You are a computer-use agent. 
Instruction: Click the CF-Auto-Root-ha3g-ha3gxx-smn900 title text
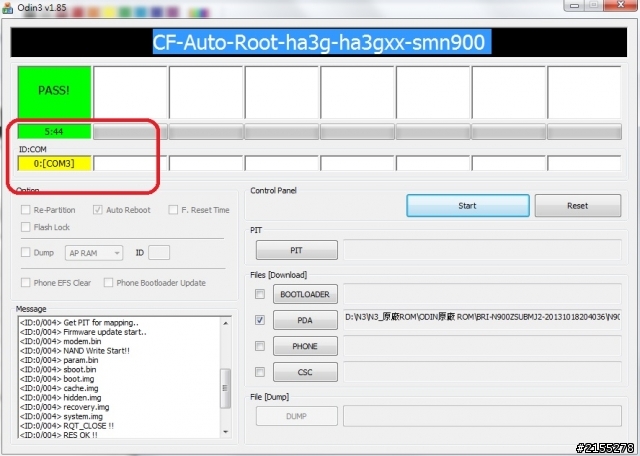pos(318,42)
